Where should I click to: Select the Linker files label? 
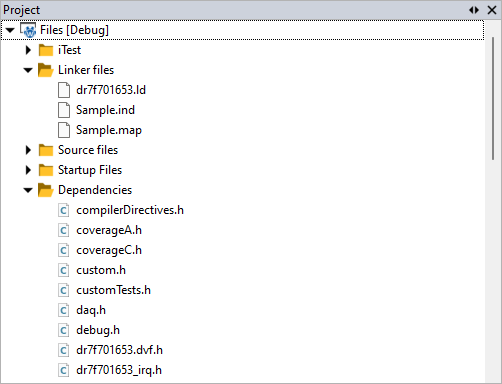86,70
